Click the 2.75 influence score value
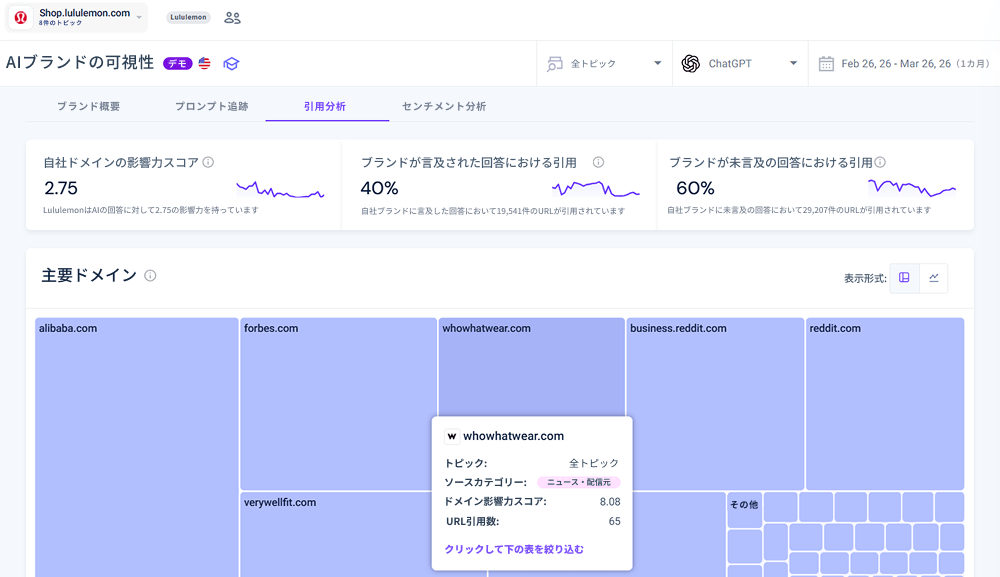 [61, 189]
